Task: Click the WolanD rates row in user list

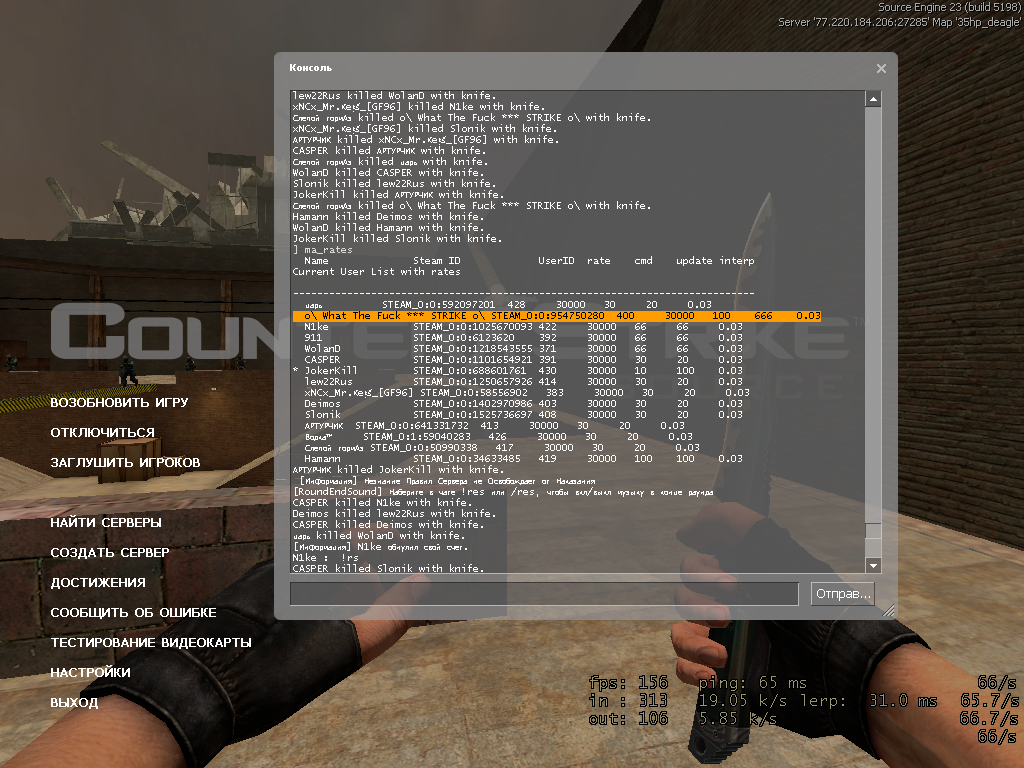Action: click(523, 349)
